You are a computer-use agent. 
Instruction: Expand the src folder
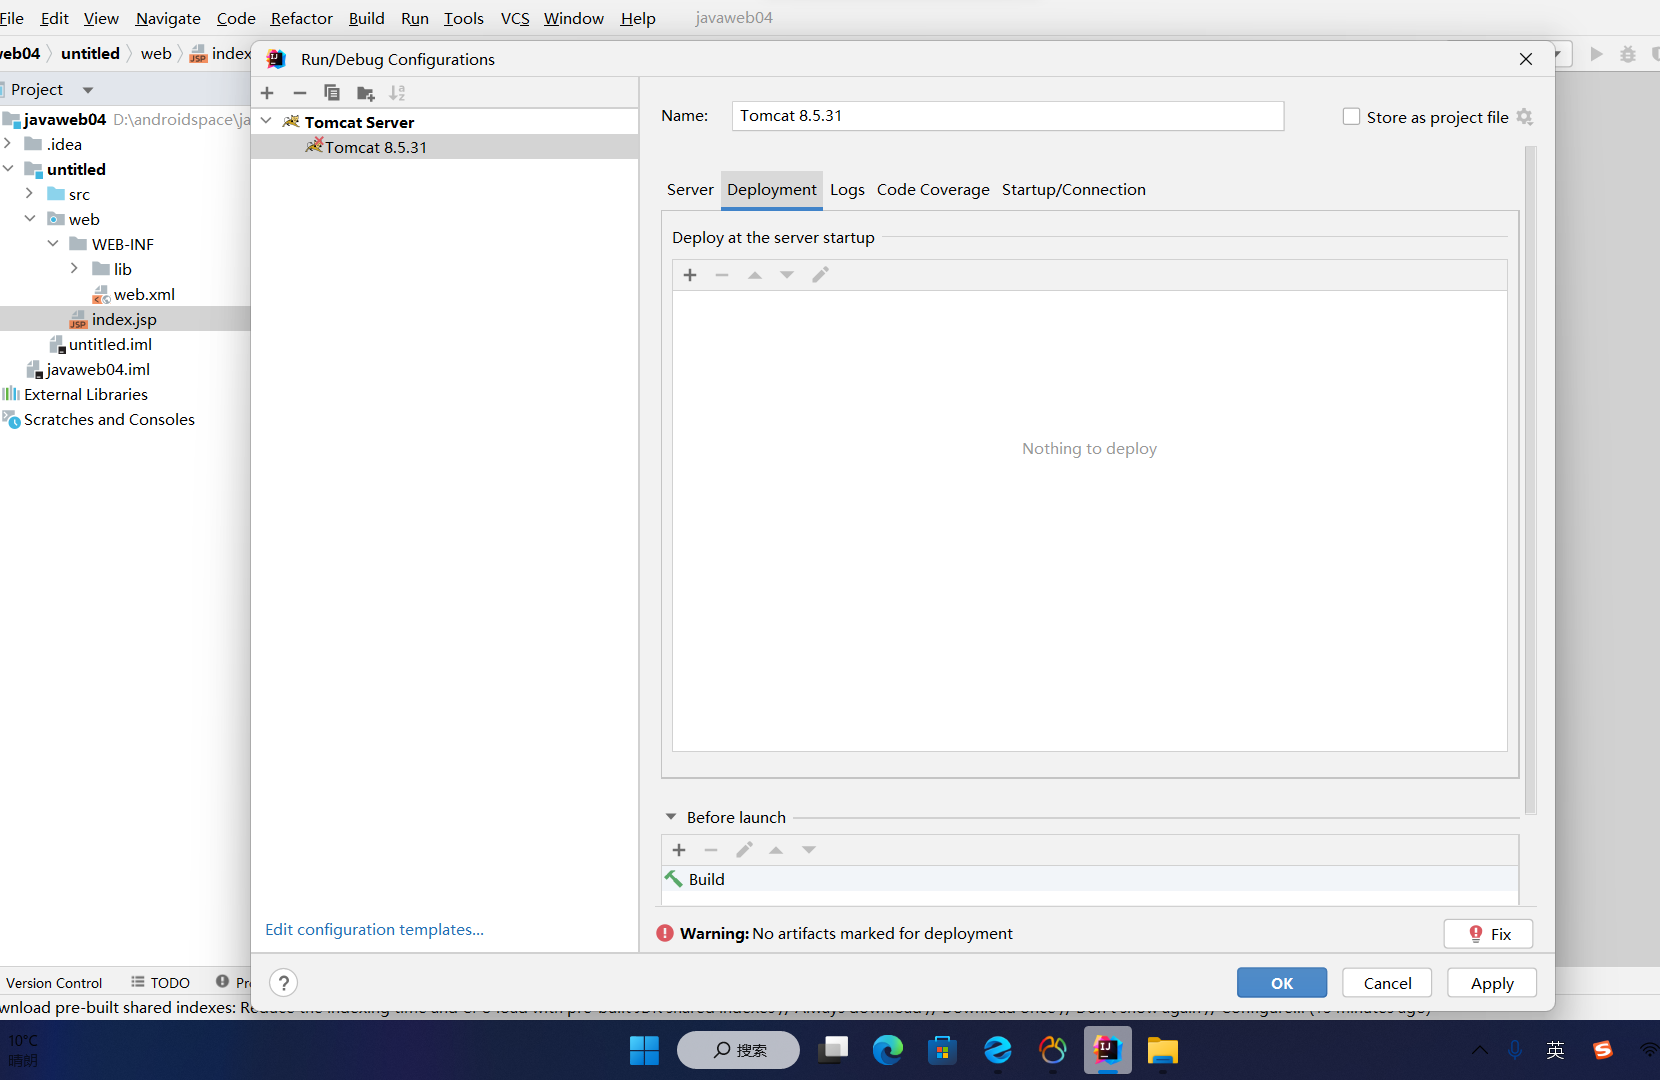pyautogui.click(x=30, y=194)
